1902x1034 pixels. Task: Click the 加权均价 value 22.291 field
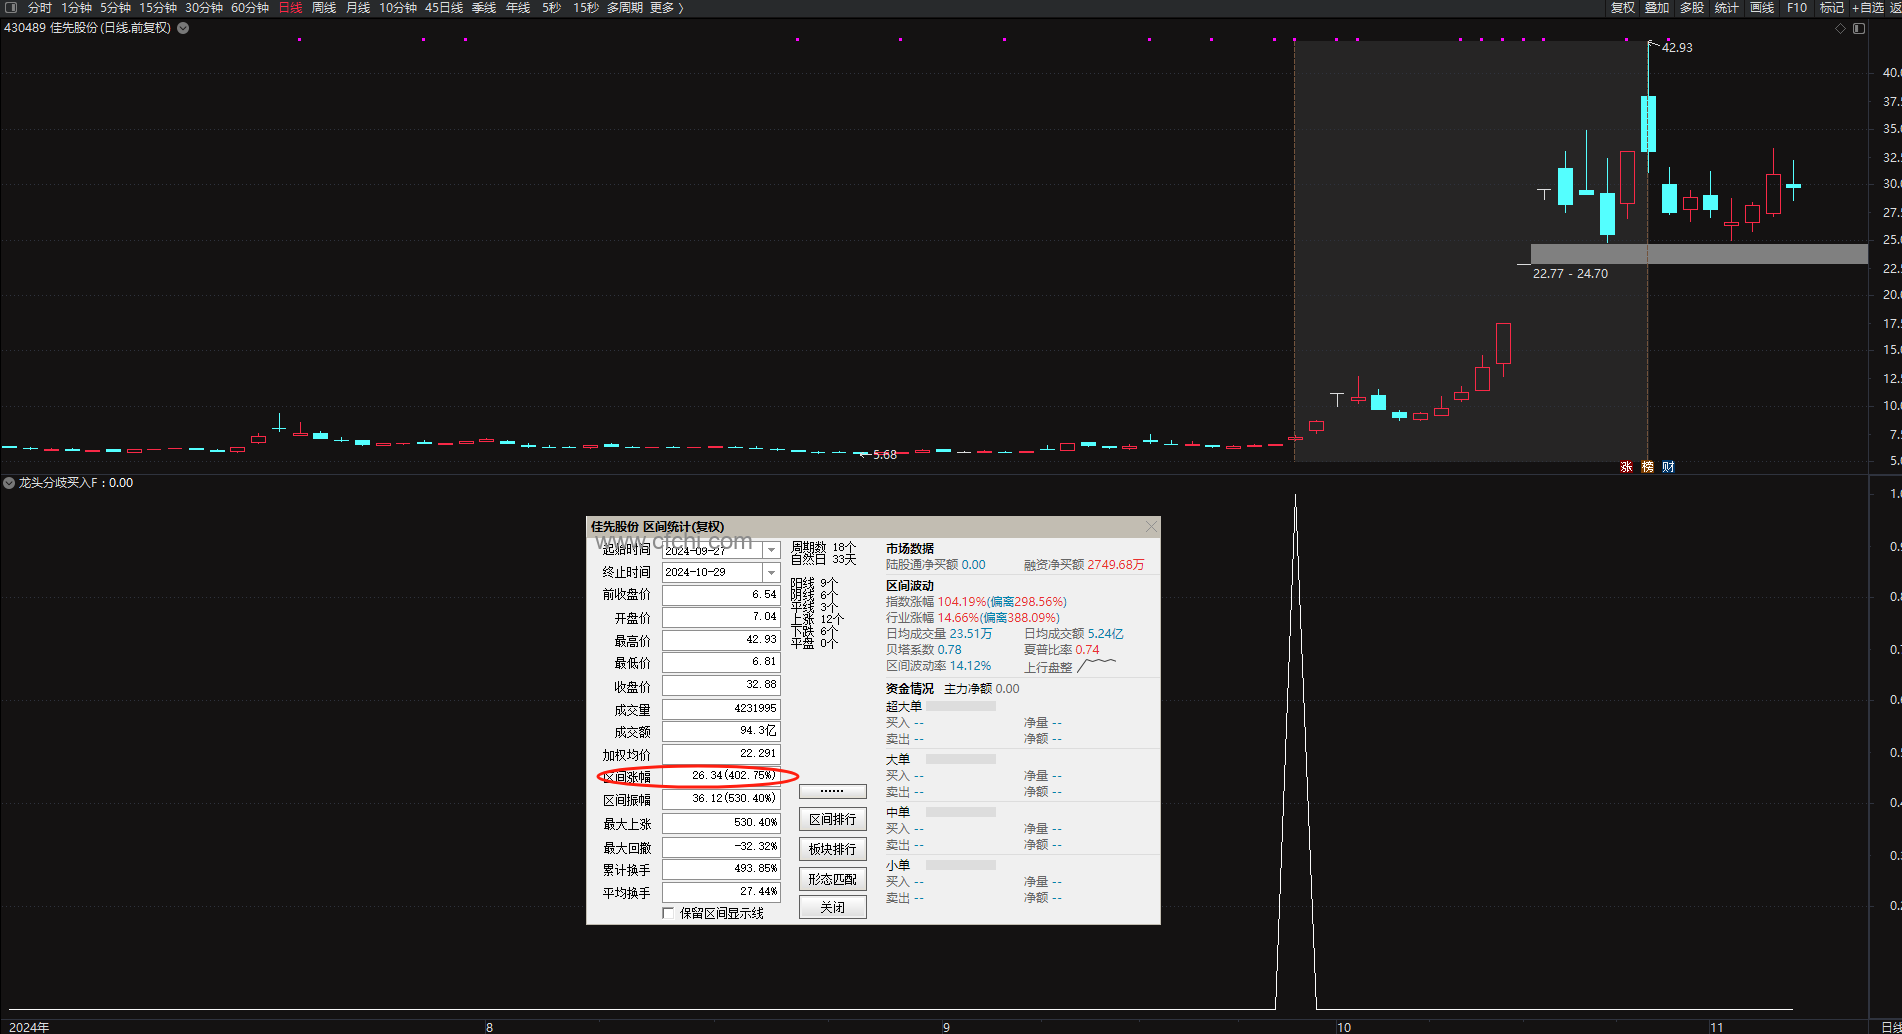point(721,754)
